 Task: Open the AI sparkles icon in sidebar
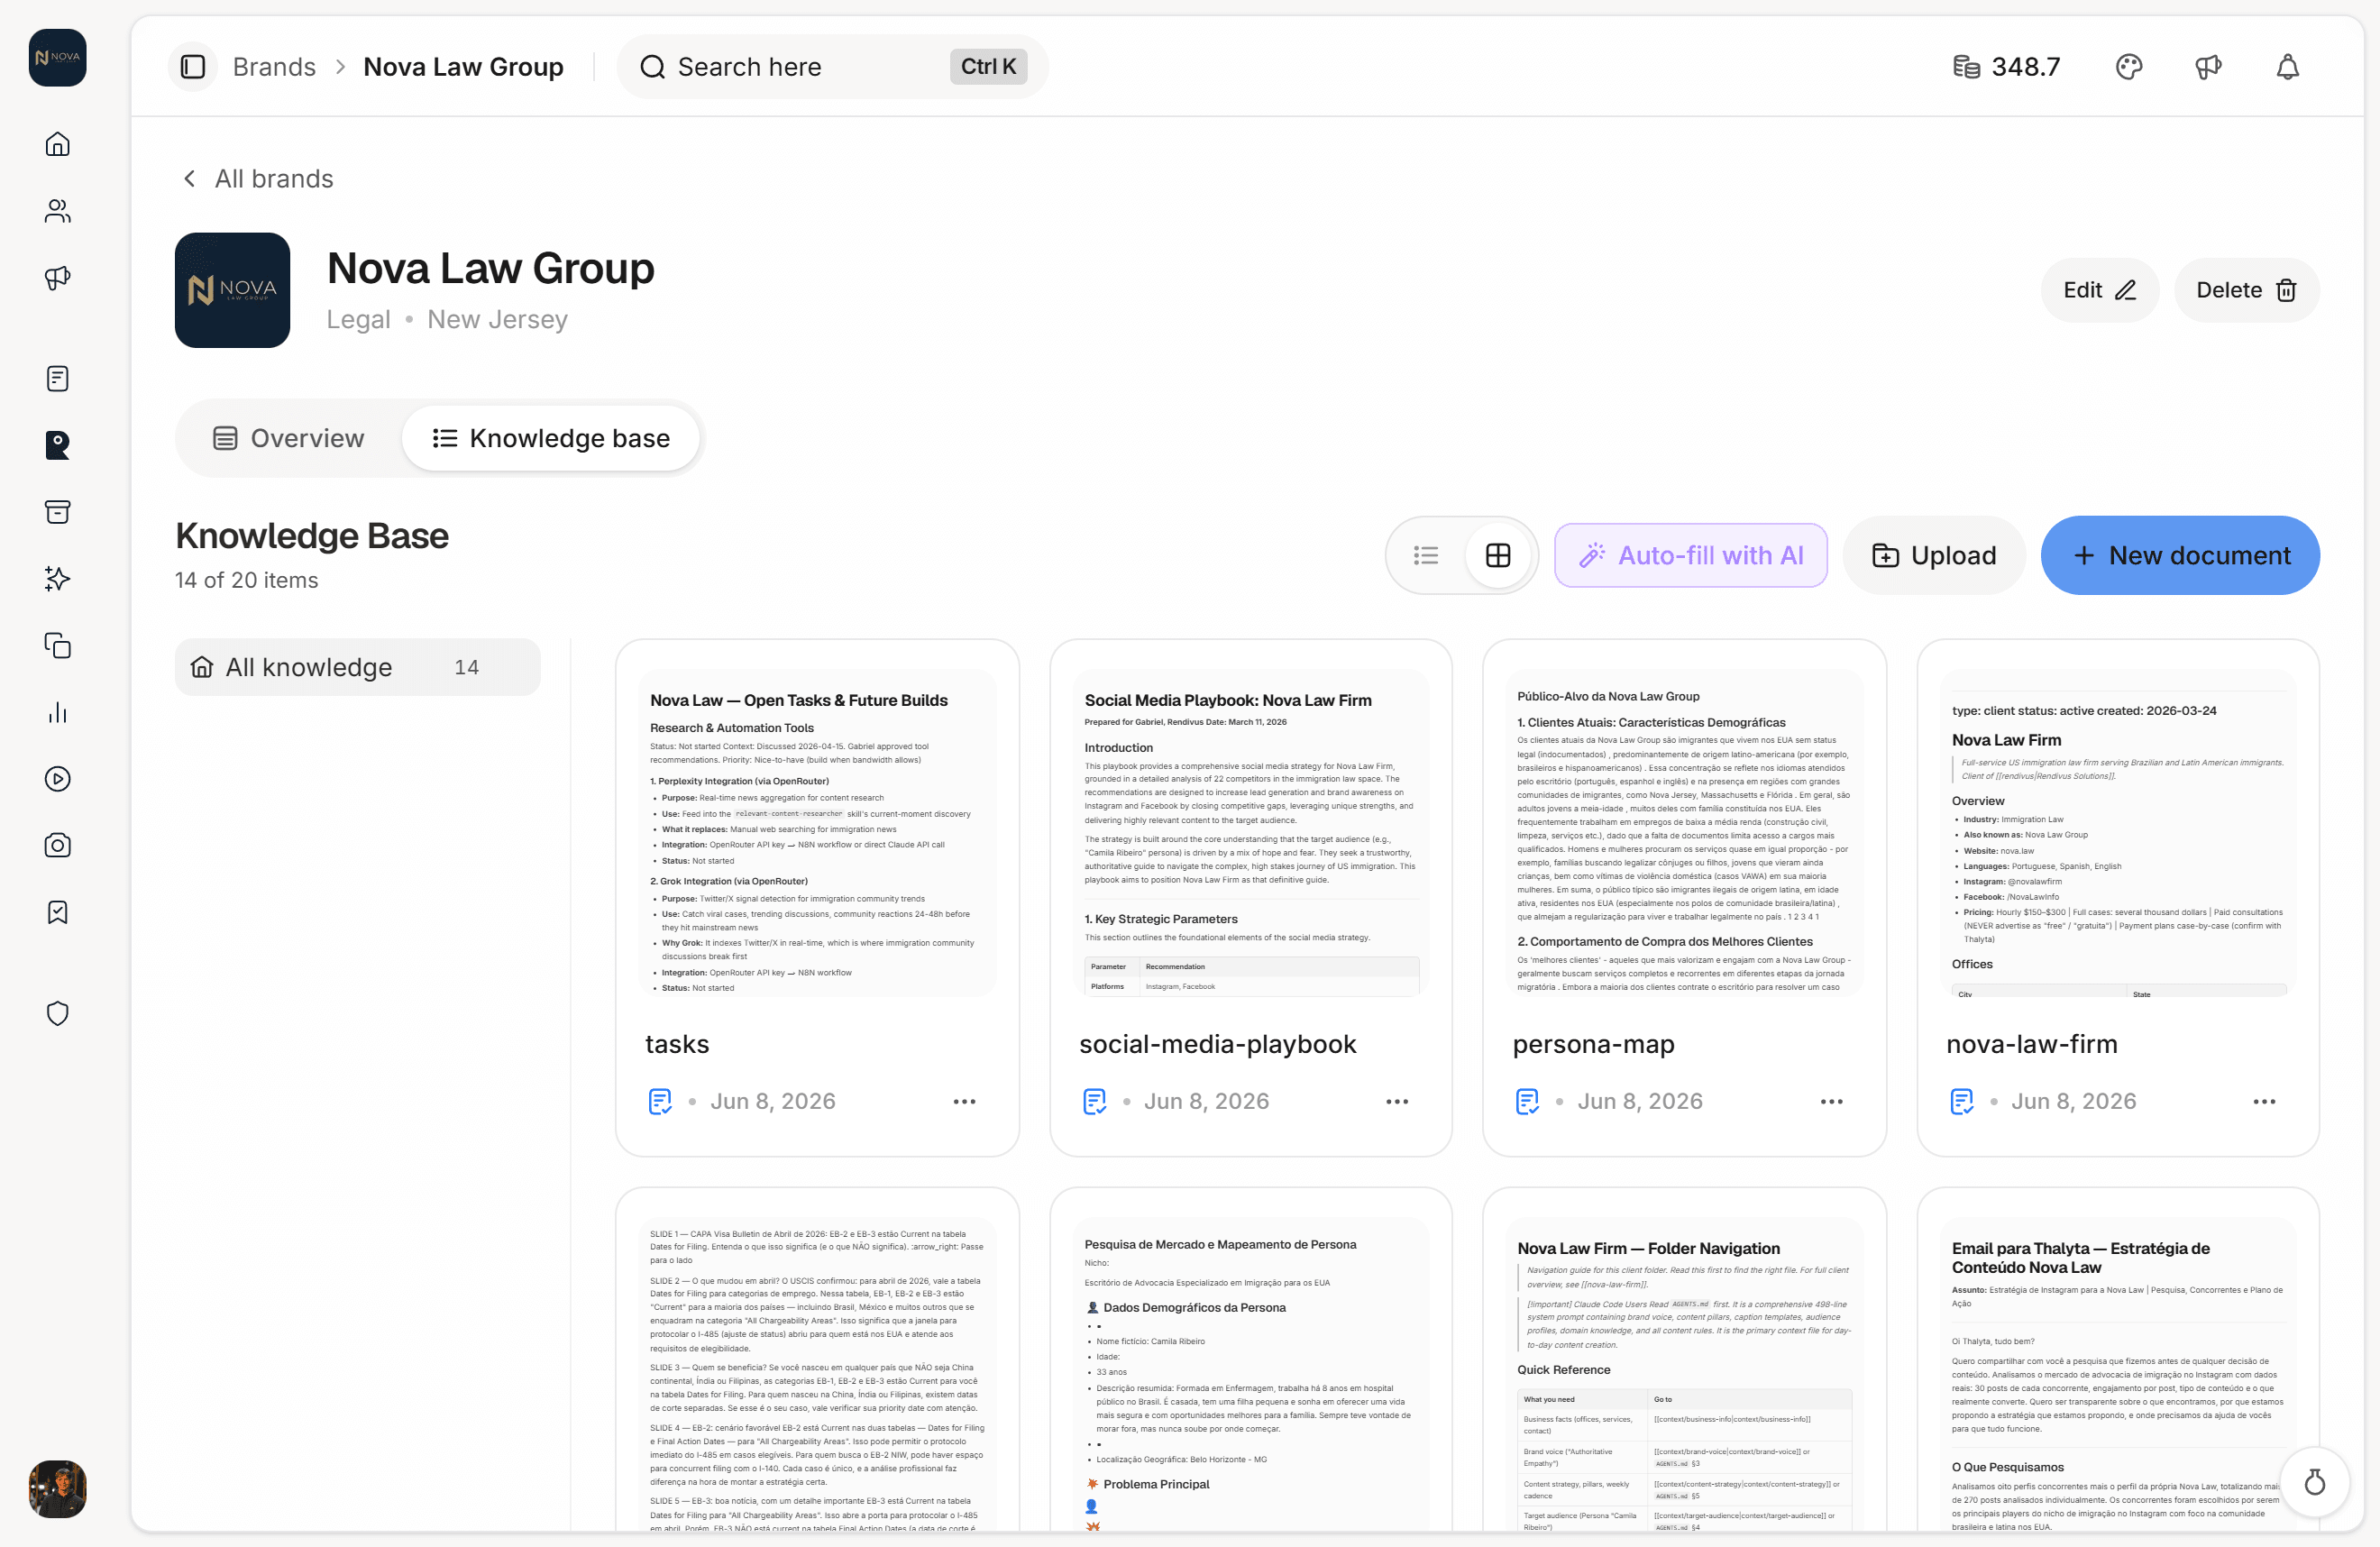57,579
